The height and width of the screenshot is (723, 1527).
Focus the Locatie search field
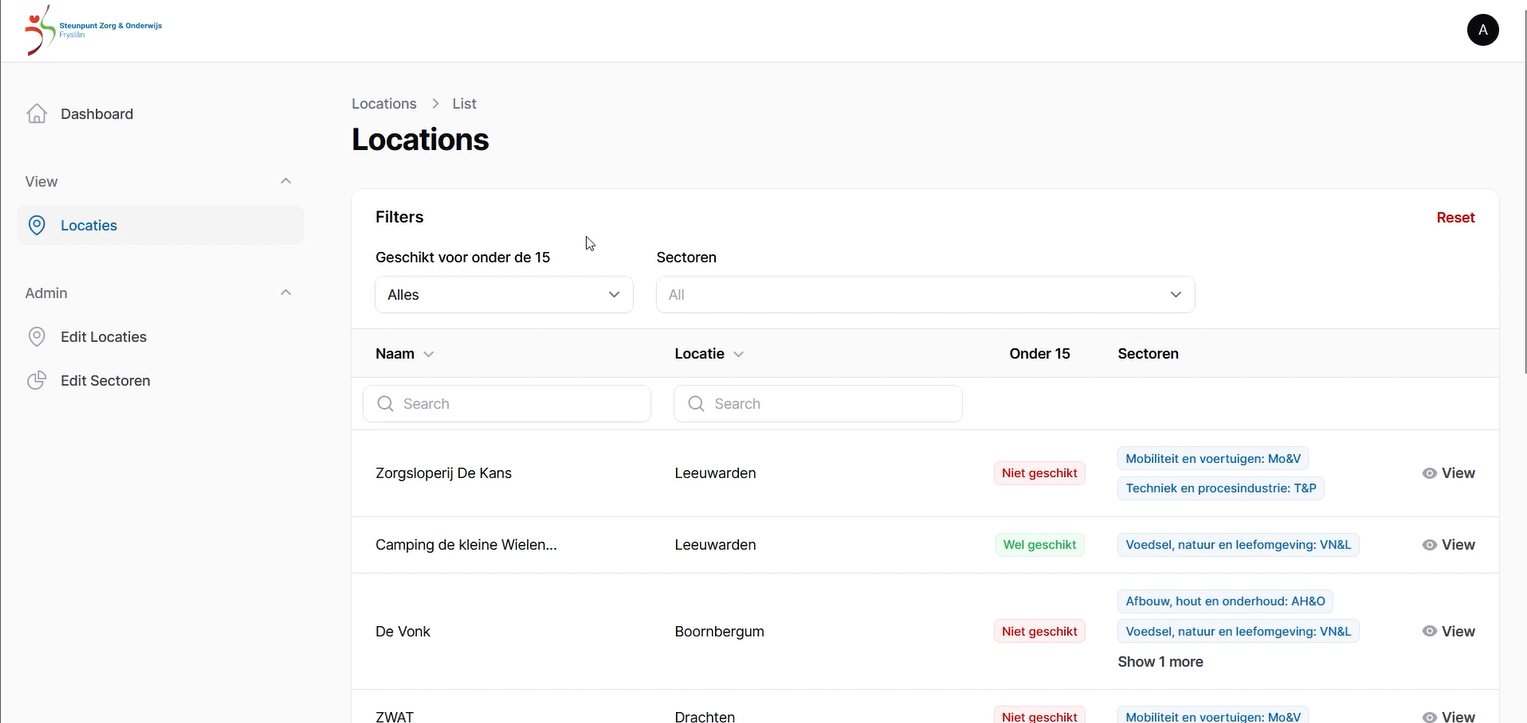click(818, 404)
